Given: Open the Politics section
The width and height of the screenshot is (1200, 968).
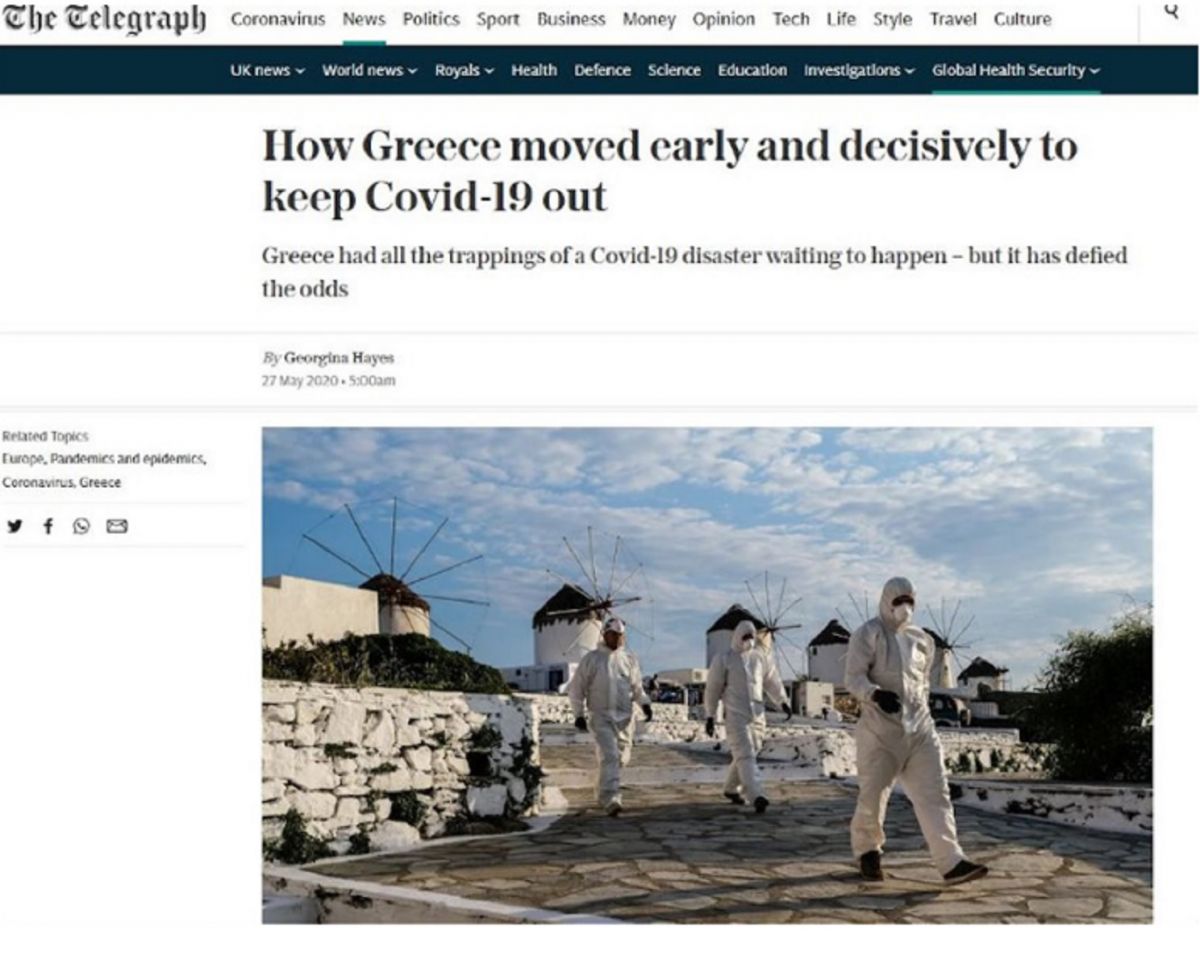Looking at the screenshot, I should click(431, 19).
